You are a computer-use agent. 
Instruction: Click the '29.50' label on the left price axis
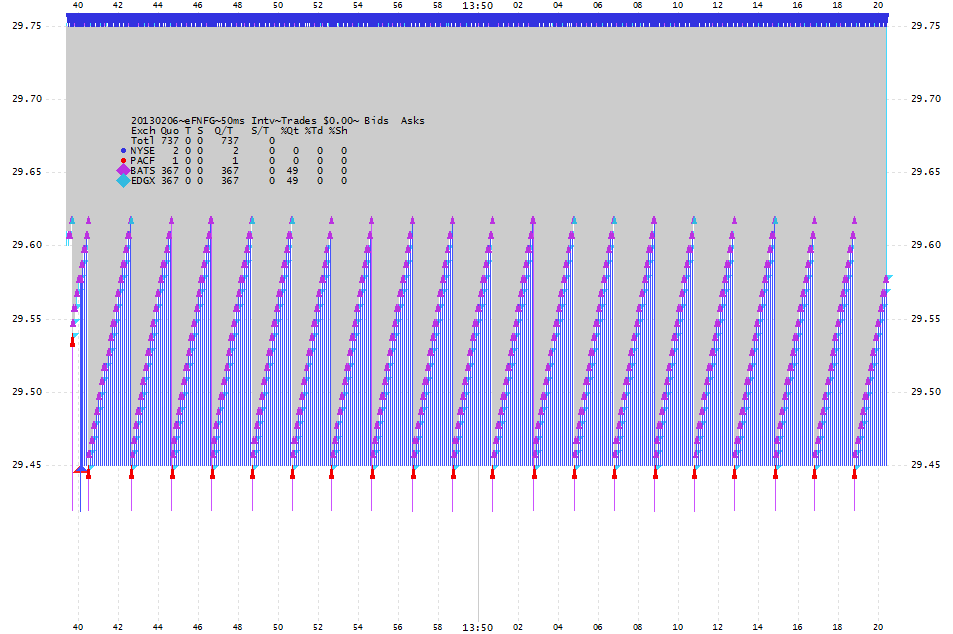pyautogui.click(x=27, y=391)
